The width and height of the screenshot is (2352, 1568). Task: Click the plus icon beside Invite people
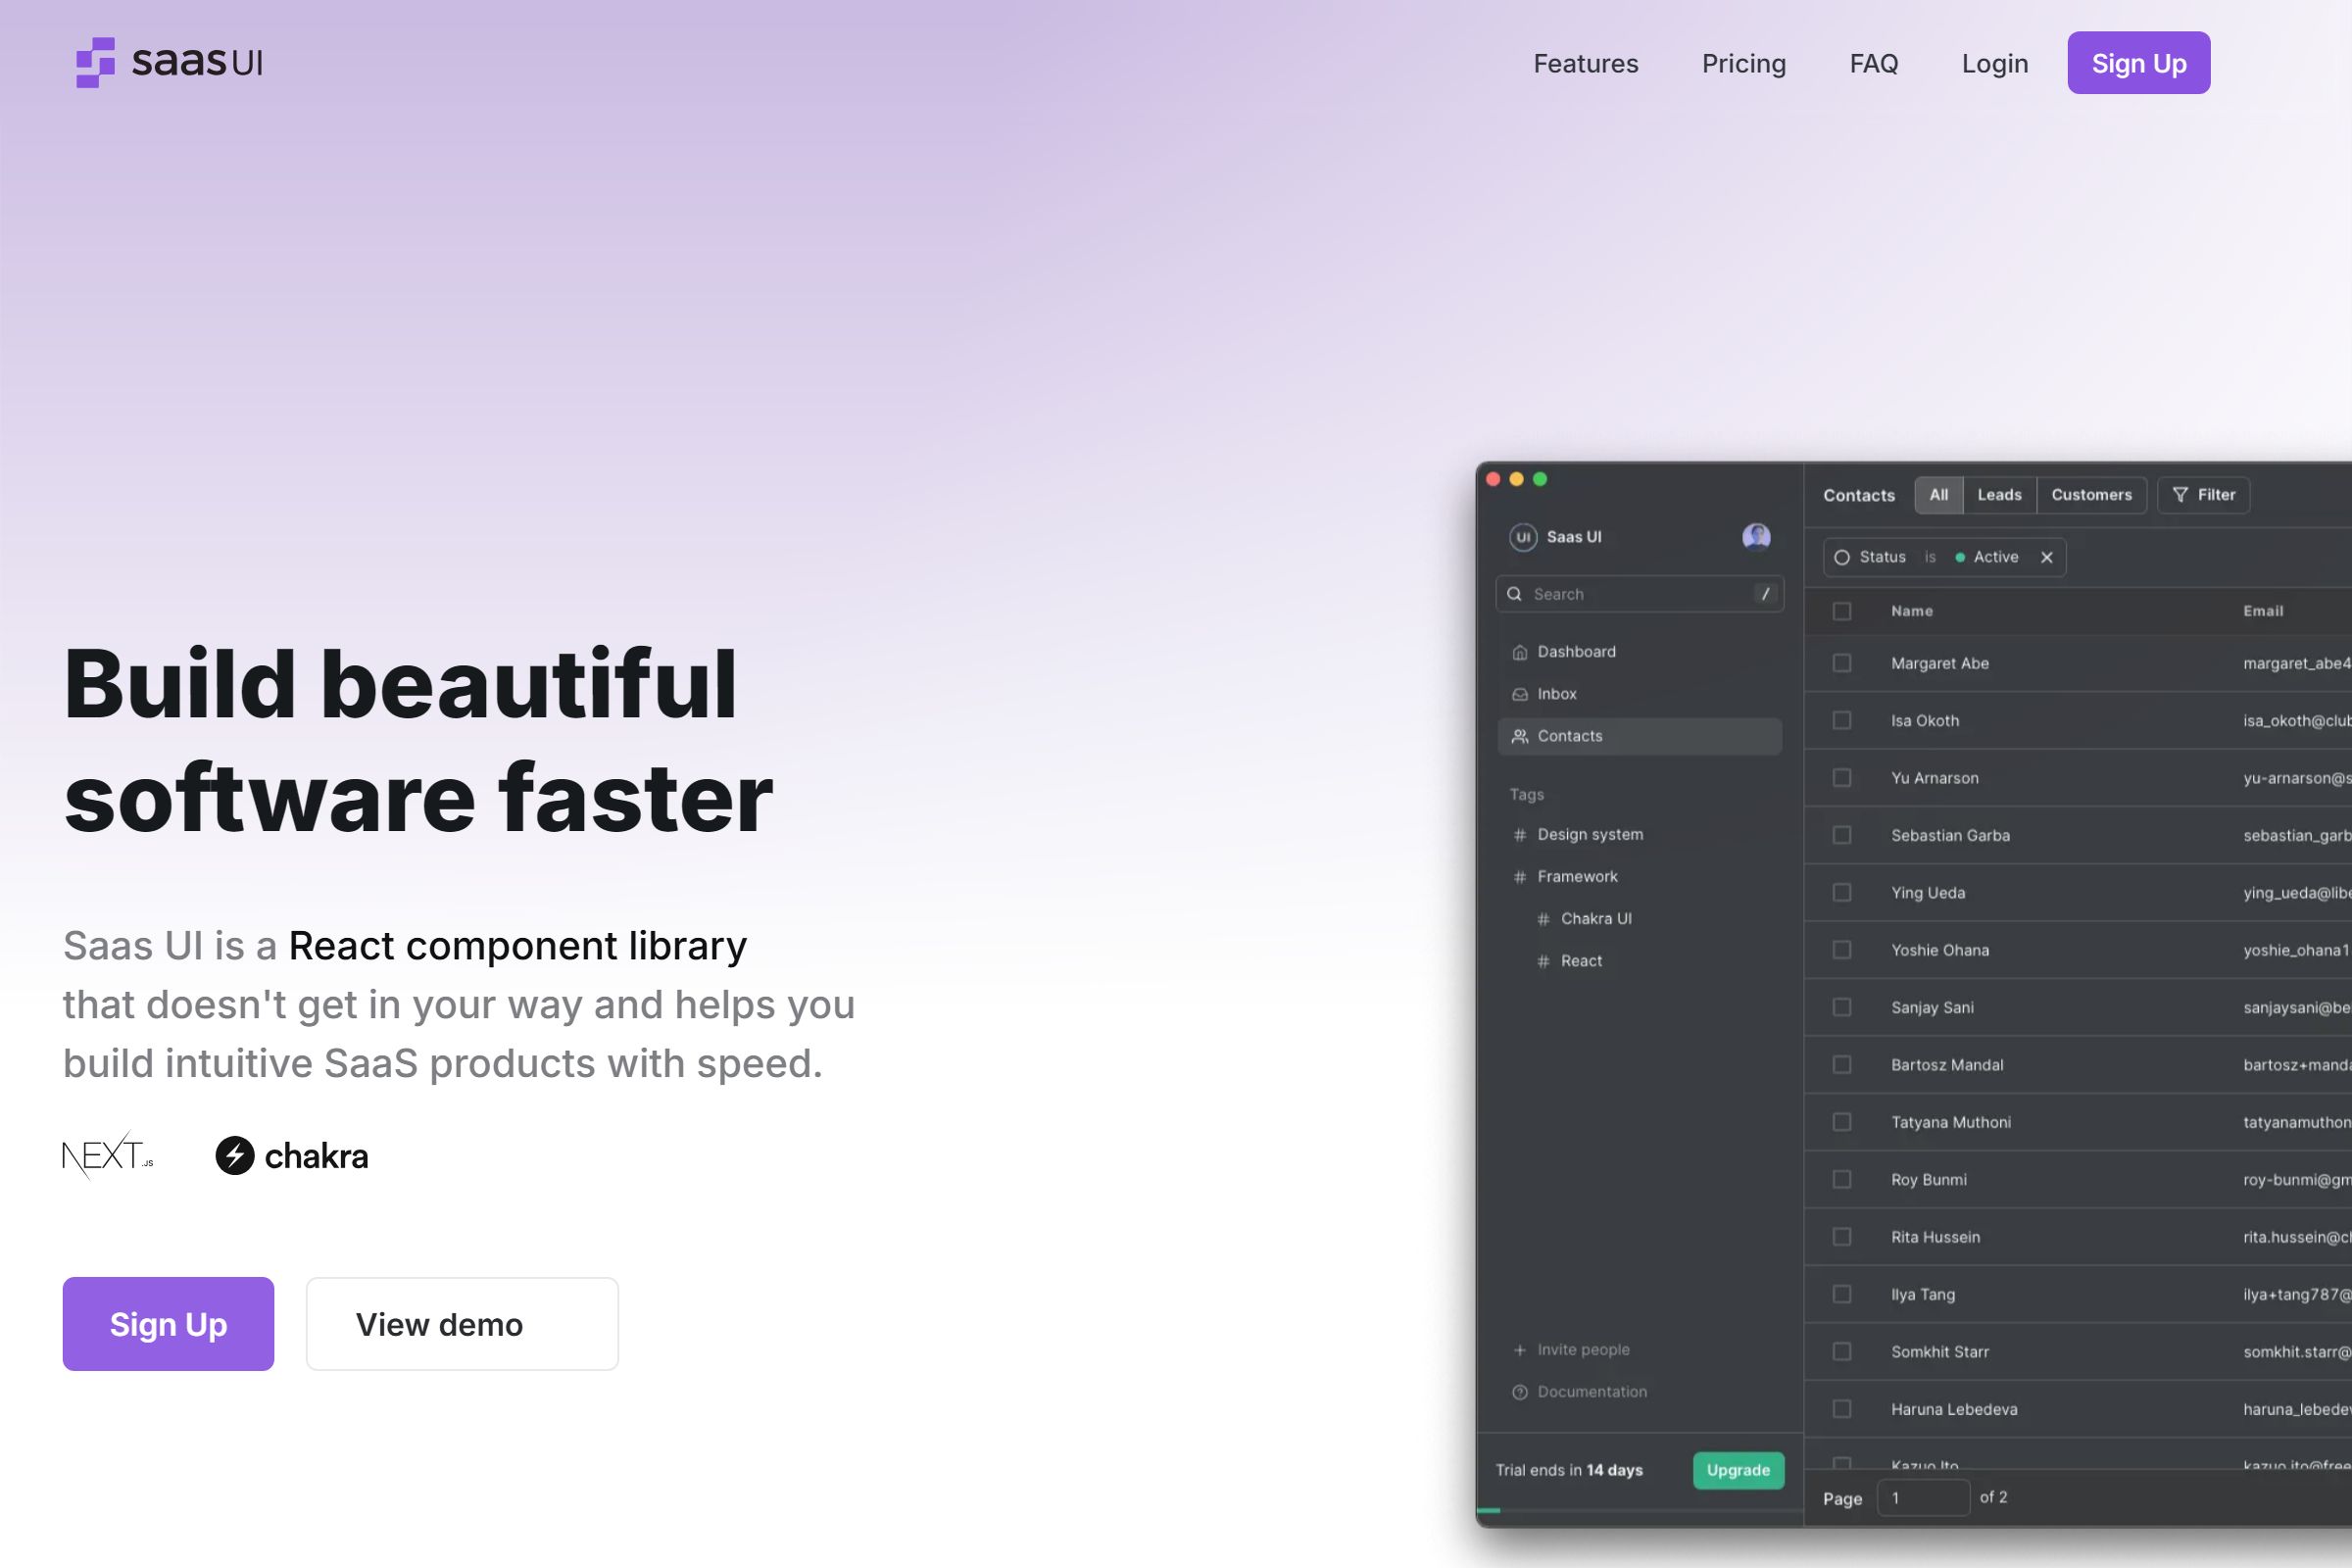click(1520, 1350)
